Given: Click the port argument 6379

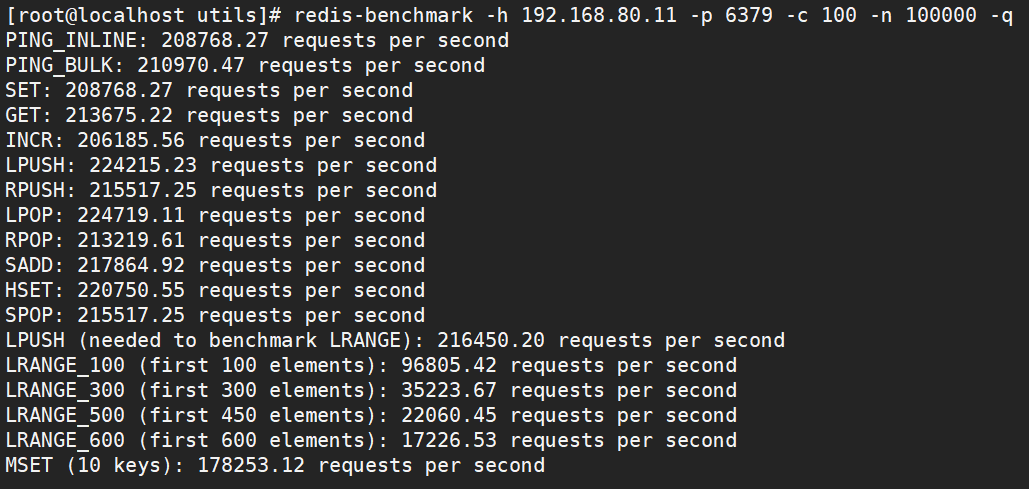Looking at the screenshot, I should [749, 15].
